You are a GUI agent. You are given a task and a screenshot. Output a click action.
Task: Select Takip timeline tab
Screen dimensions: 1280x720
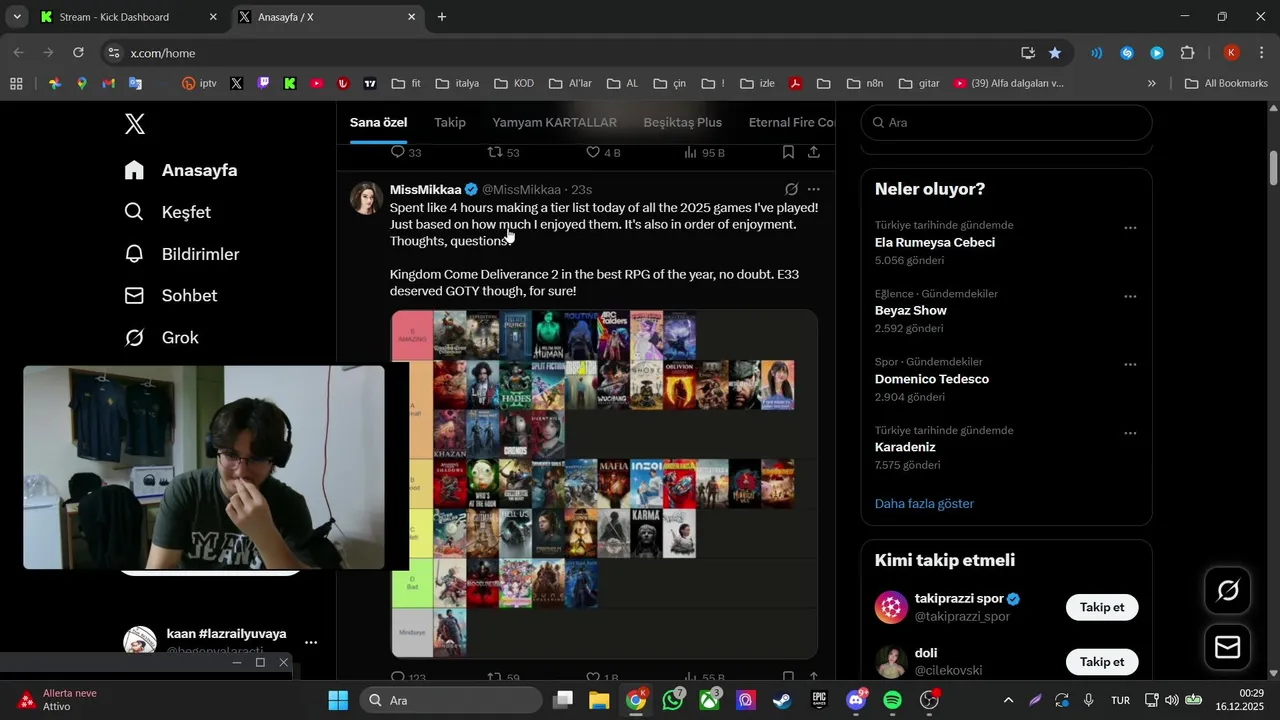click(450, 122)
